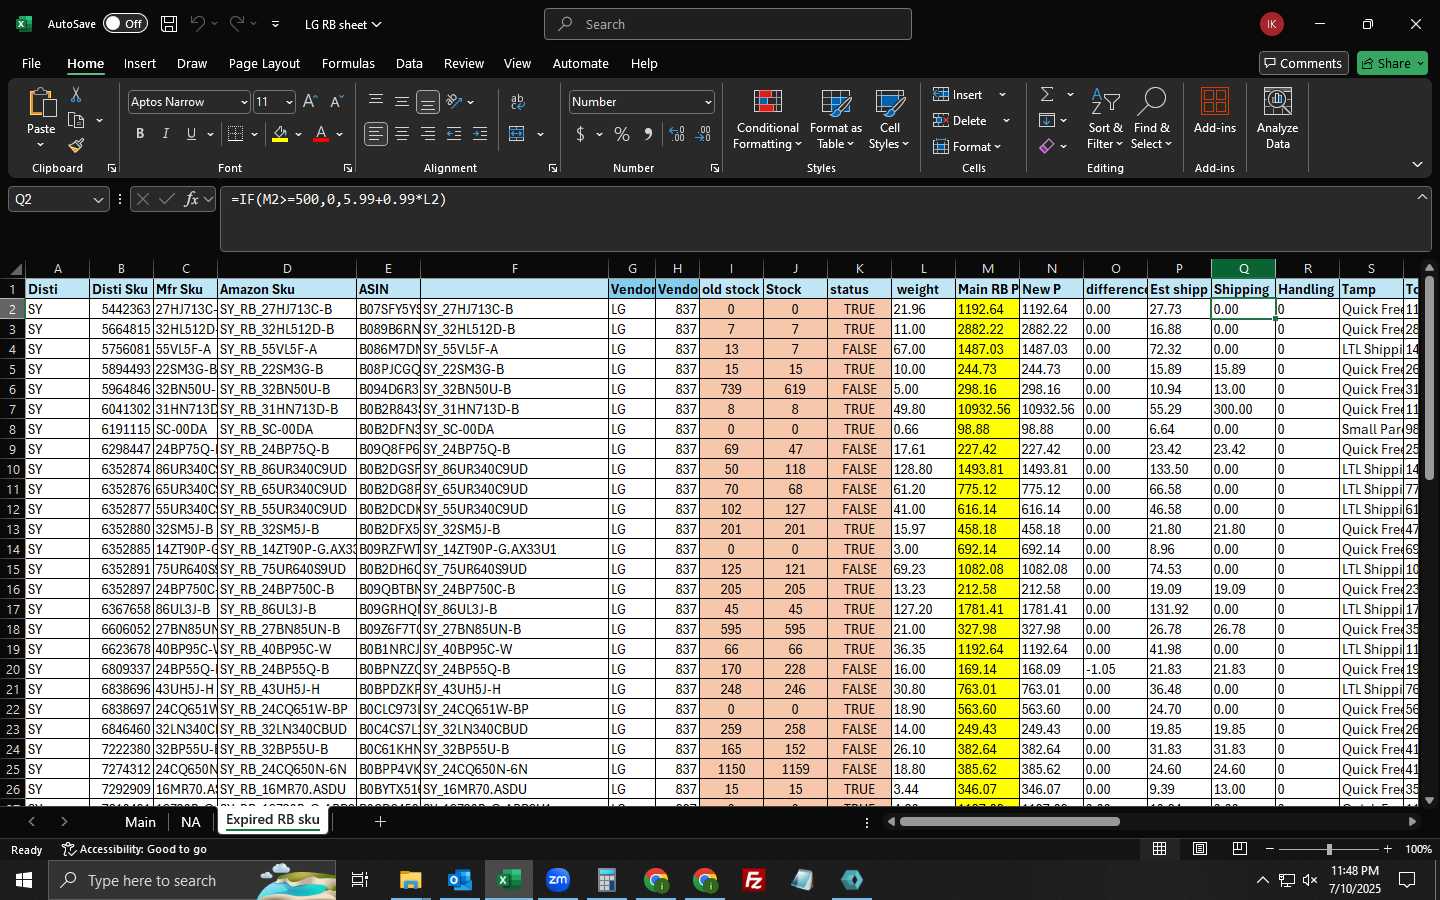
Task: Click Accessibility: Good to go status
Action: coord(135,849)
